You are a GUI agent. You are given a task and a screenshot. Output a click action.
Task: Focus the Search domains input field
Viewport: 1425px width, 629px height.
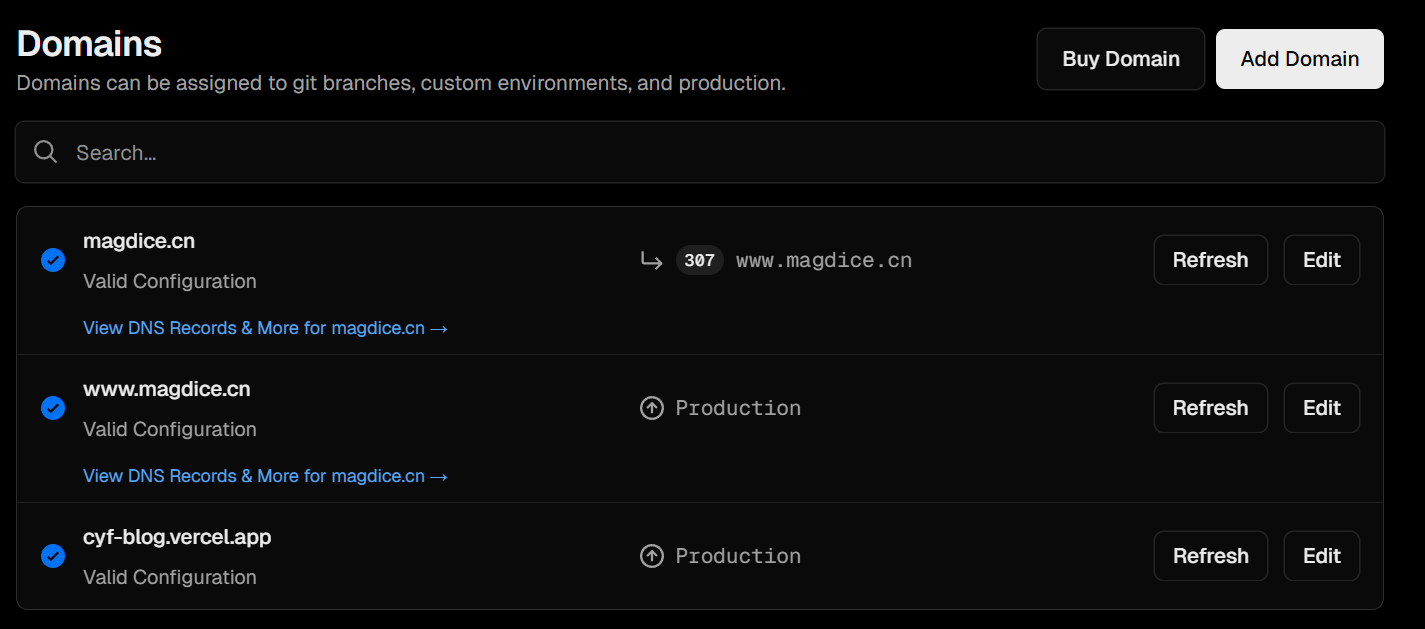(x=700, y=152)
